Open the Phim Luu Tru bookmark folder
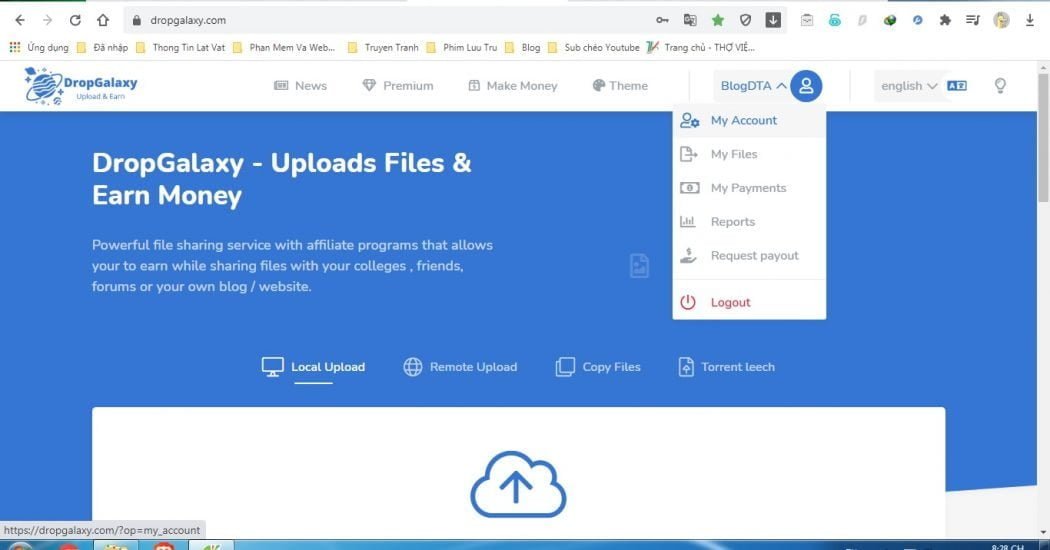The height and width of the screenshot is (550, 1050). click(462, 48)
